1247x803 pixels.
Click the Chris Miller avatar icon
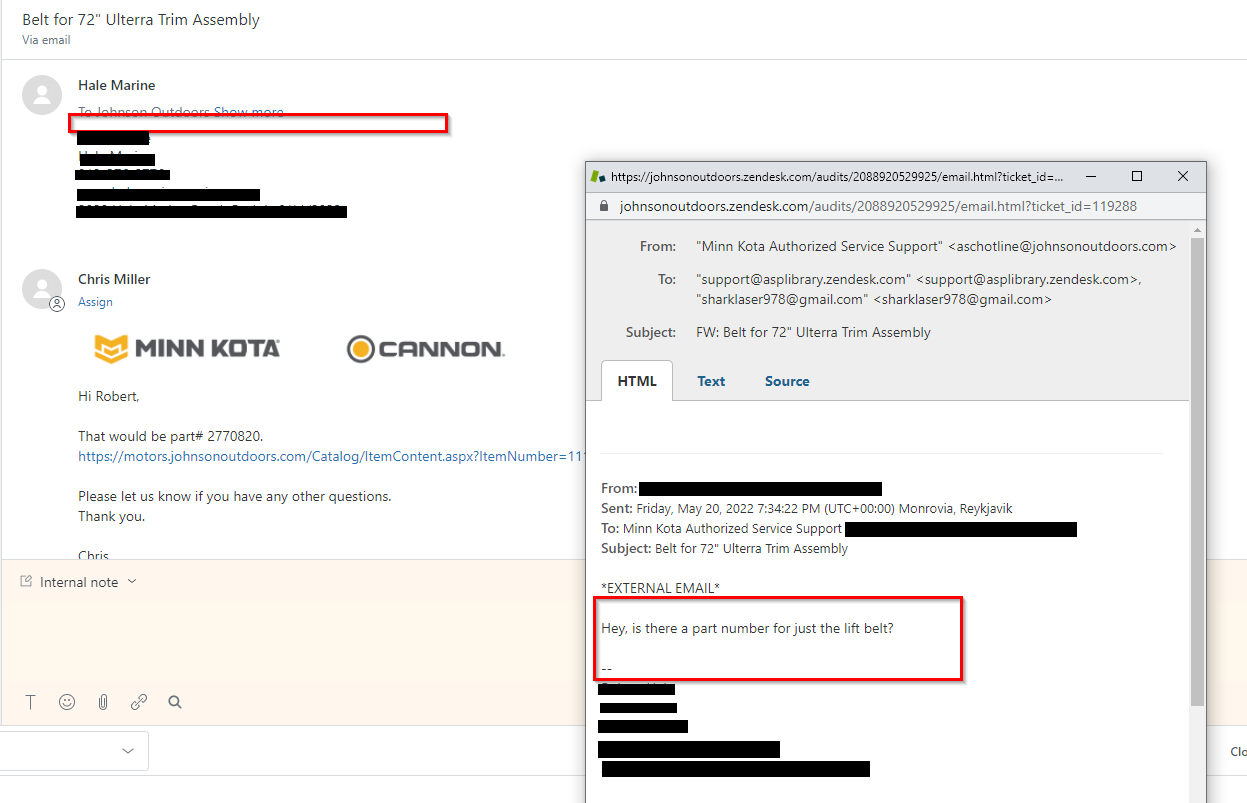(42, 288)
